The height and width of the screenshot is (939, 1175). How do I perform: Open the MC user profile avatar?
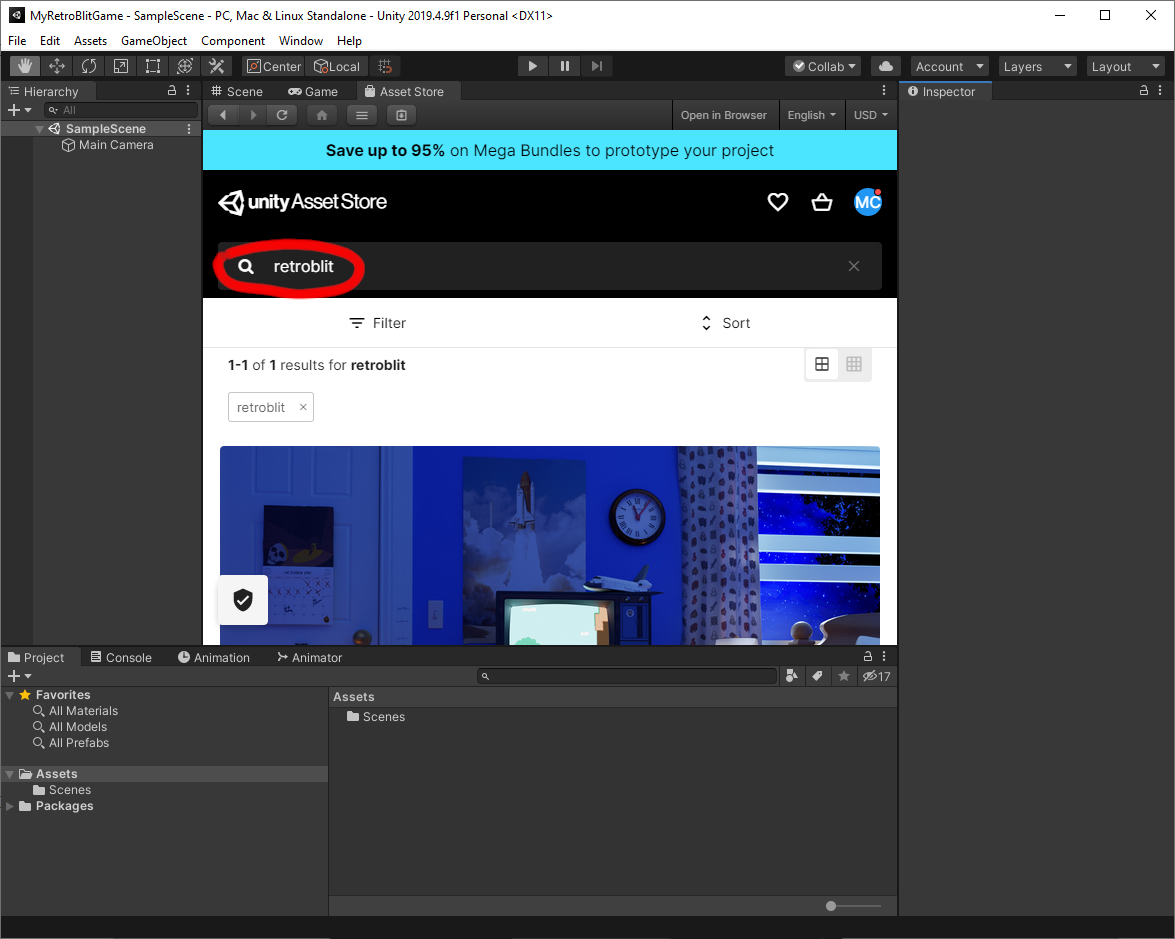[x=868, y=202]
